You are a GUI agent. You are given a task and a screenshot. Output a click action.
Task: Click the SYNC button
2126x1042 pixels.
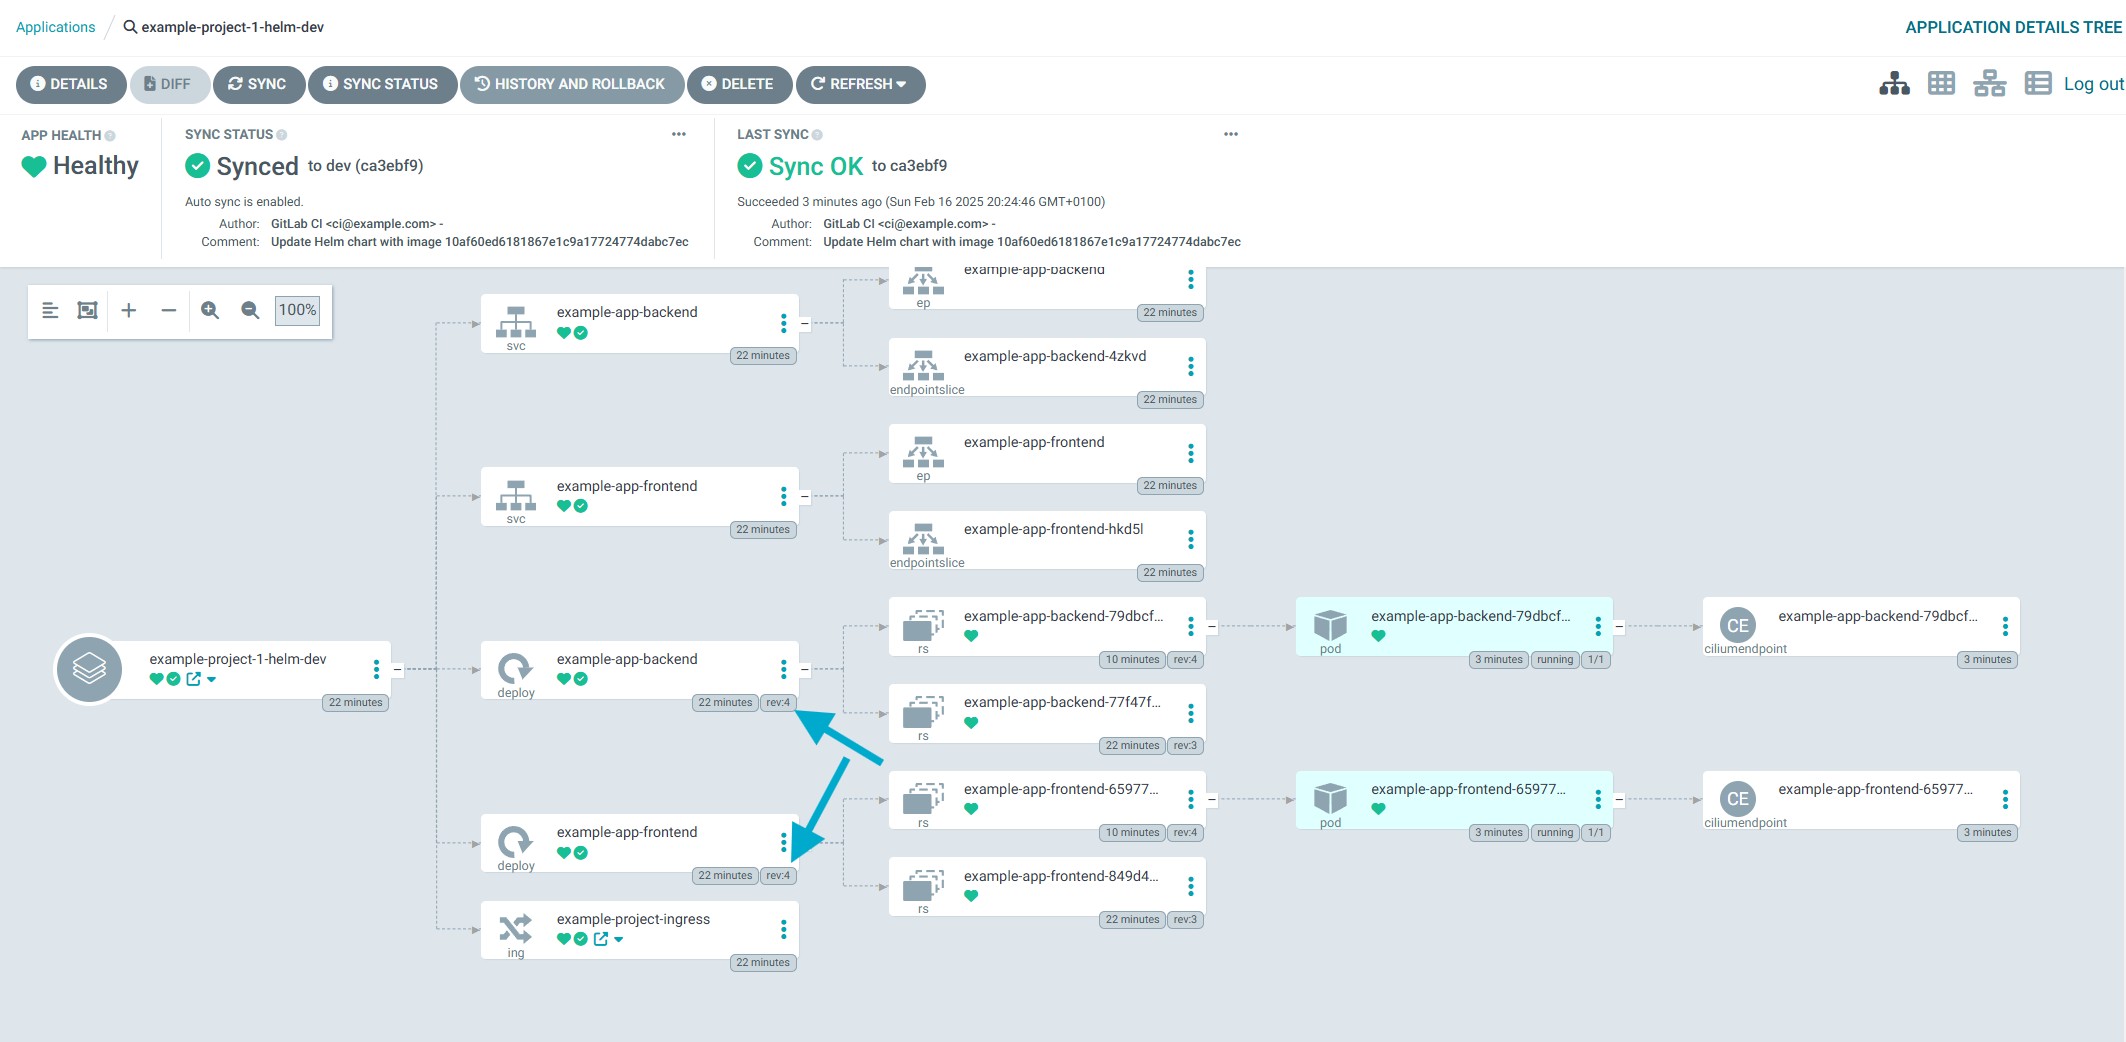[258, 84]
